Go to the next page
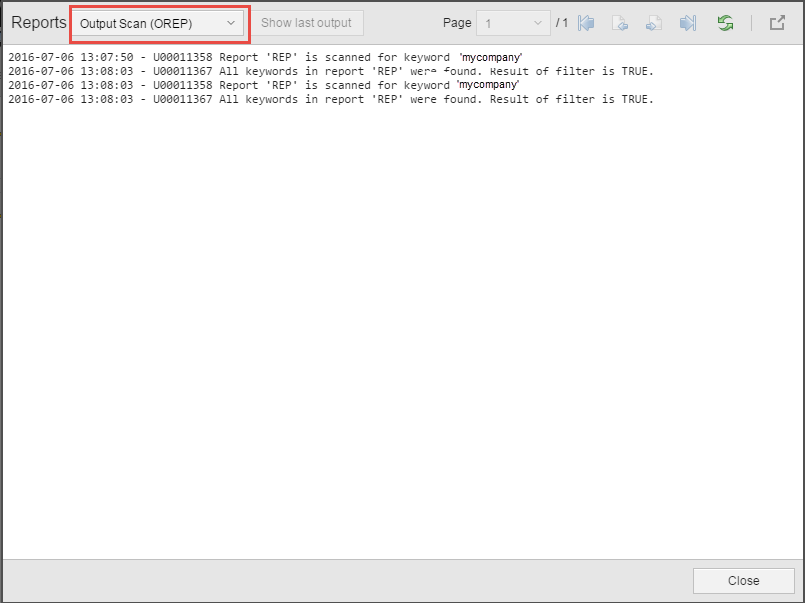 (x=654, y=23)
